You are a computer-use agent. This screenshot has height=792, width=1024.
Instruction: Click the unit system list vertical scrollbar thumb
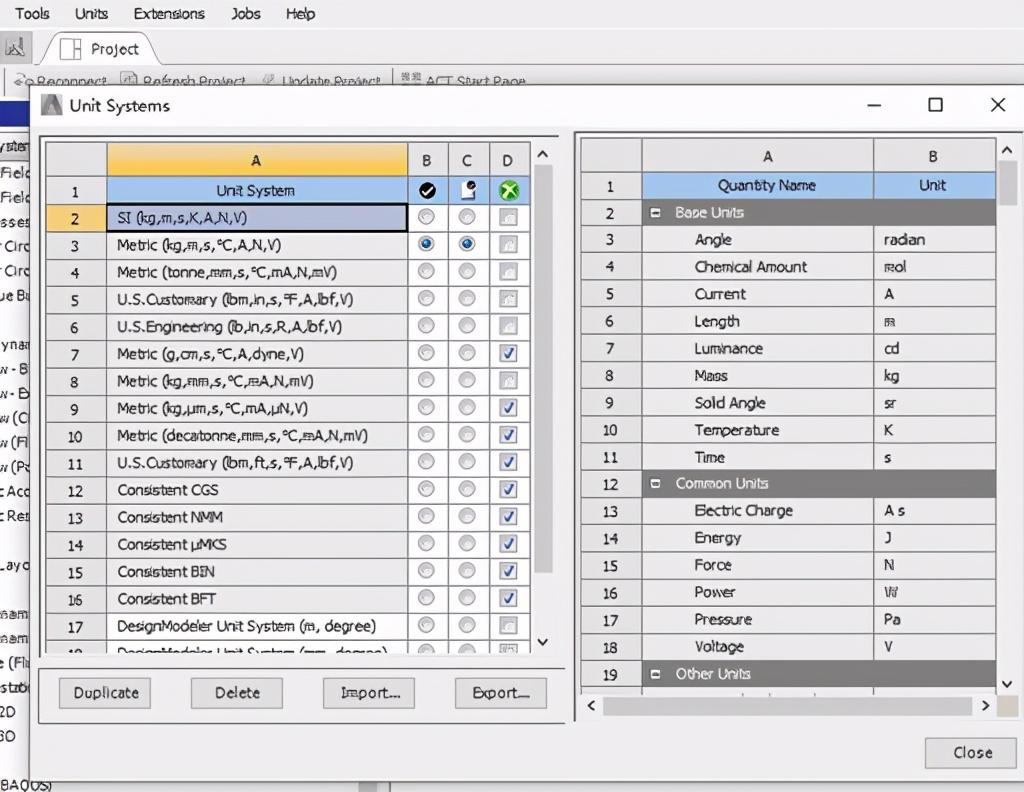[x=543, y=369]
